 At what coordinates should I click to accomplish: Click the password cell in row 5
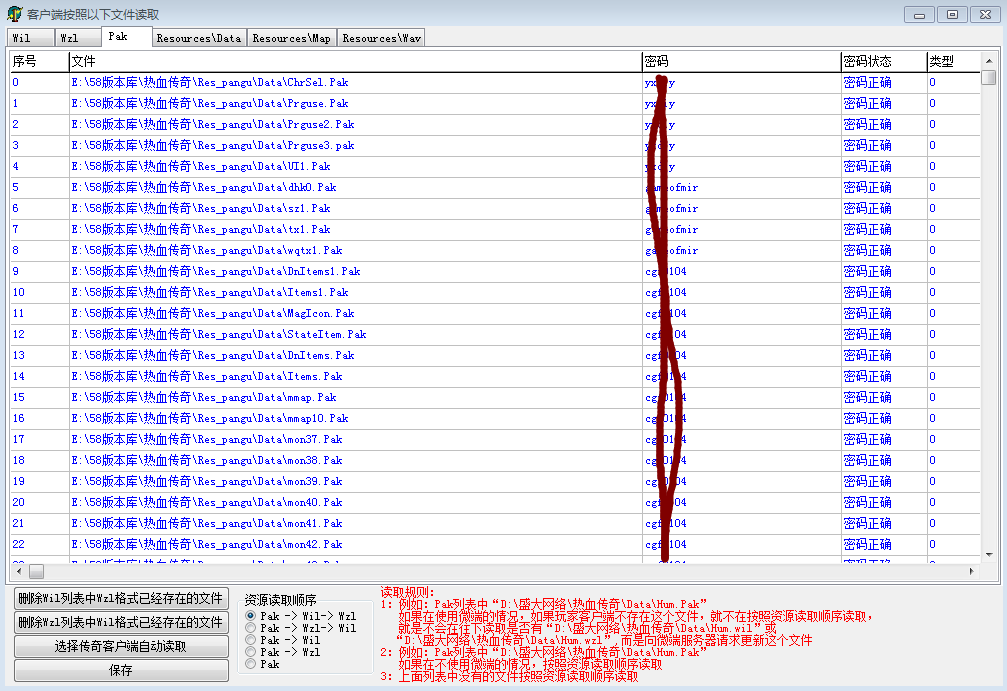tap(741, 188)
